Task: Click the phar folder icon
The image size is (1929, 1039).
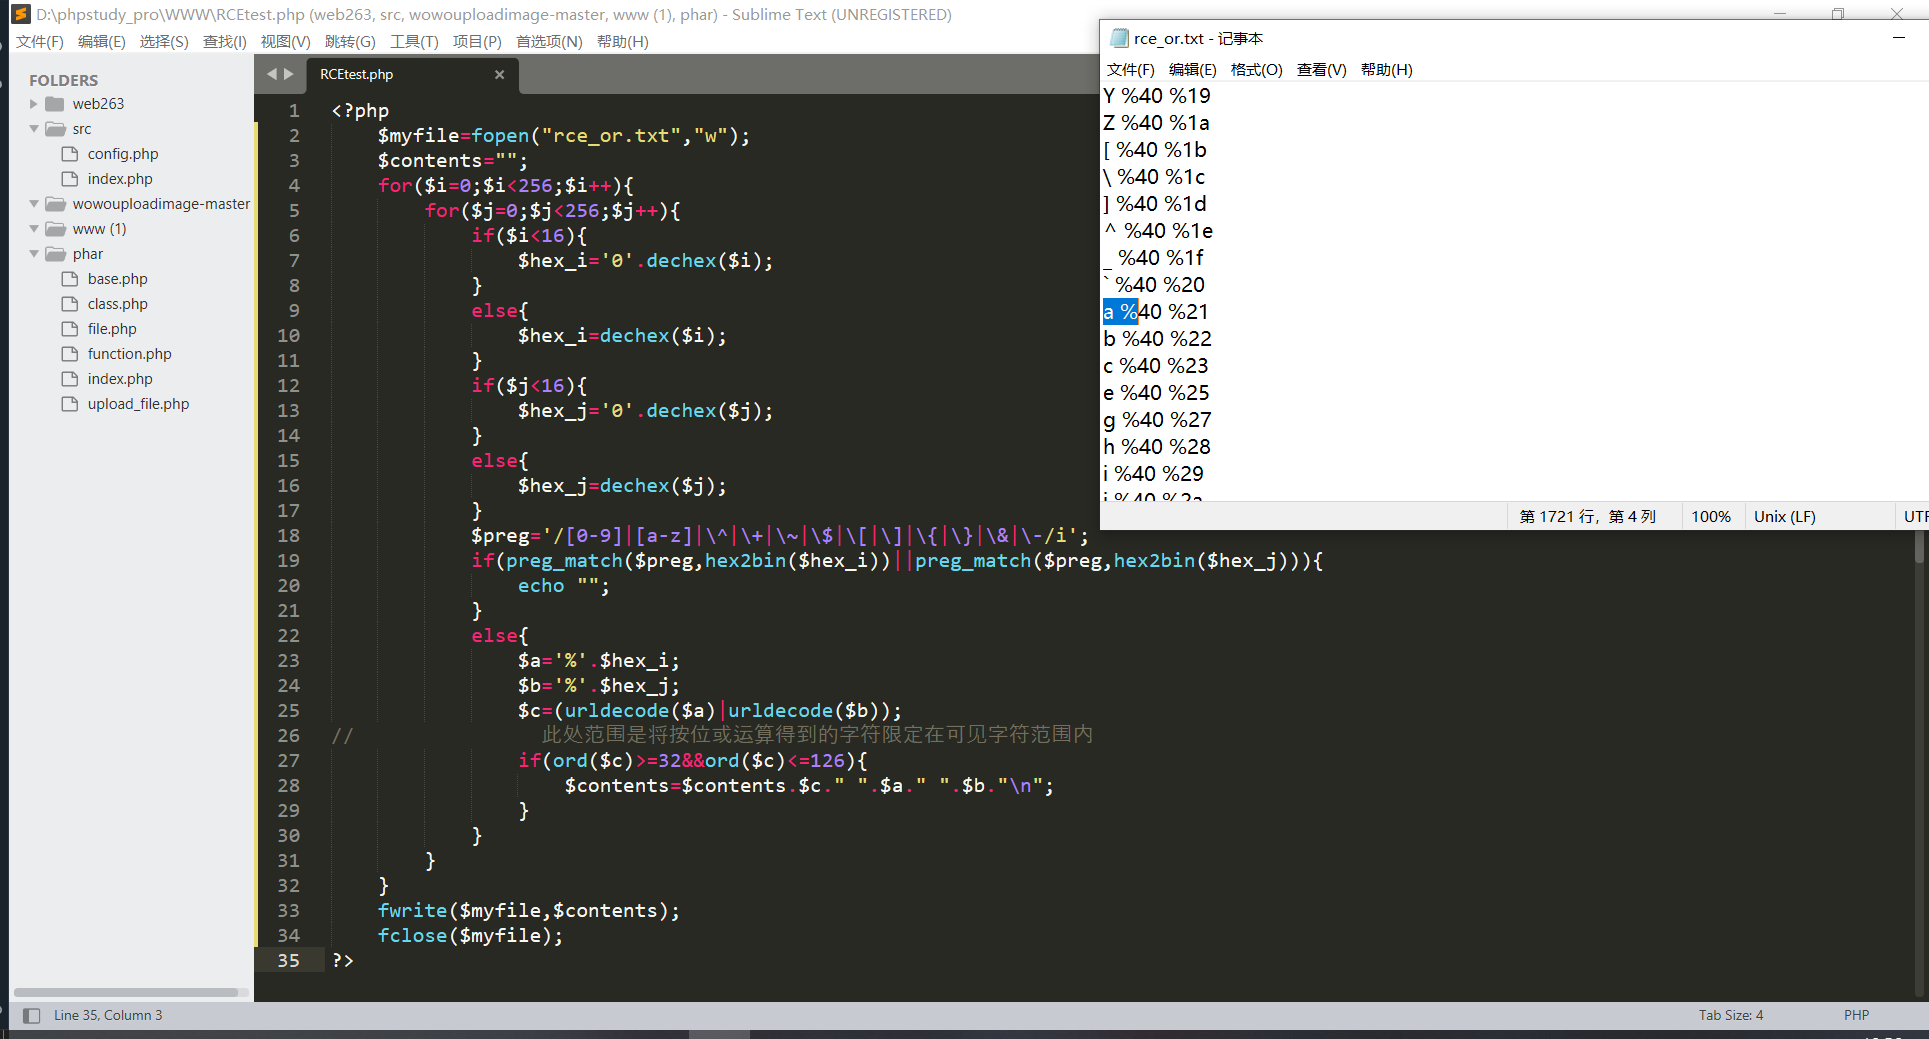Action: click(x=55, y=254)
